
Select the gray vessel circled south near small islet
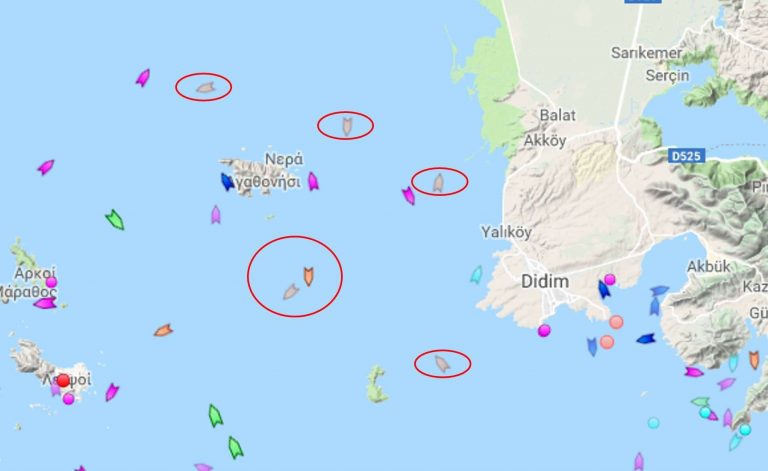point(442,364)
